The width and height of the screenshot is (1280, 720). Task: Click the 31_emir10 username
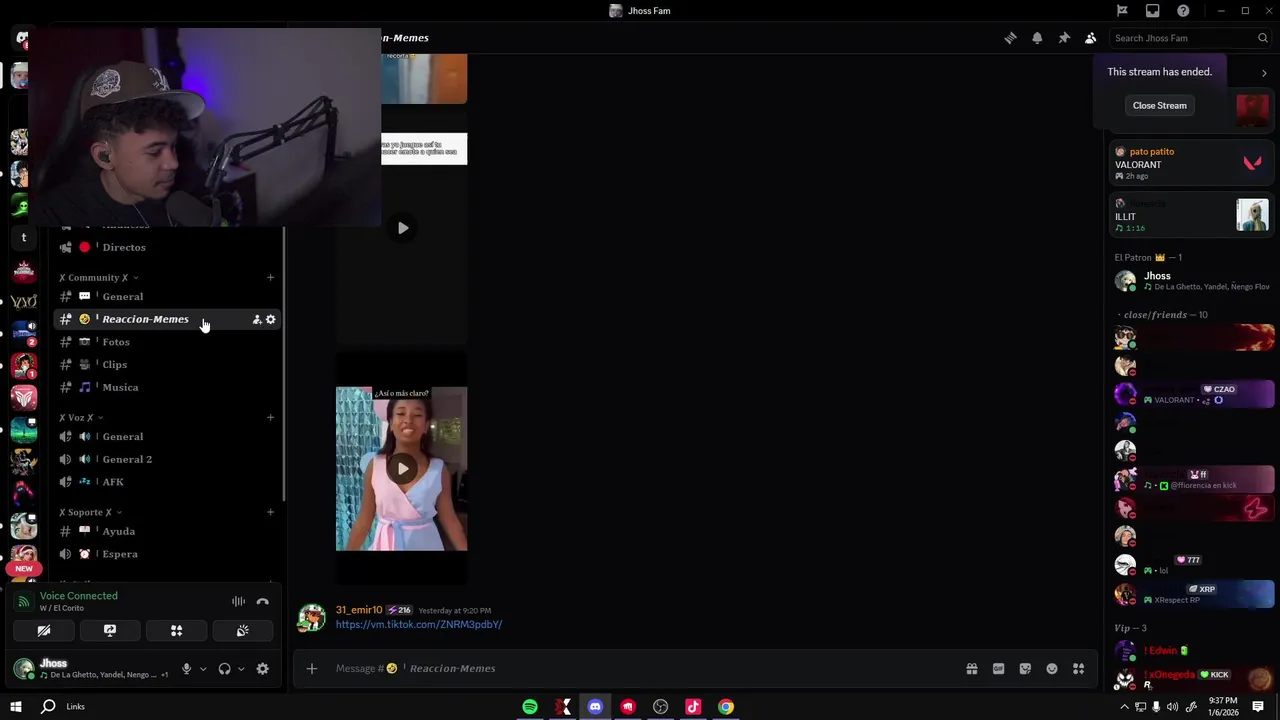(359, 610)
